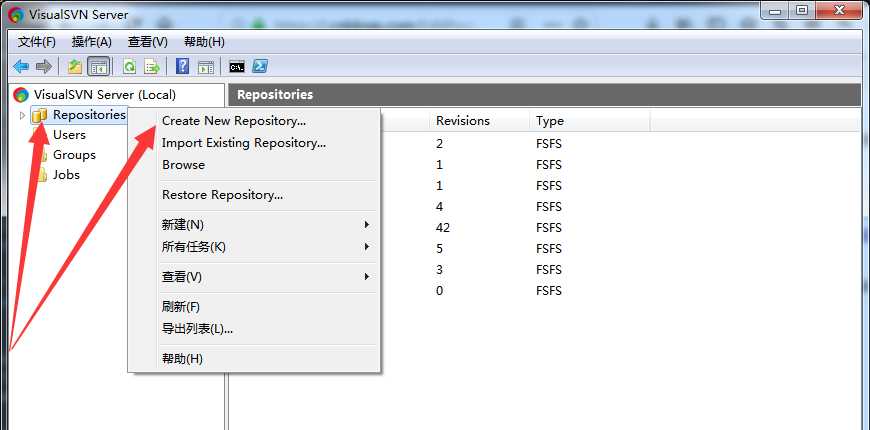Image resolution: width=870 pixels, height=430 pixels.
Task: Select VisualSVN Server (Local) root node
Action: (x=105, y=95)
